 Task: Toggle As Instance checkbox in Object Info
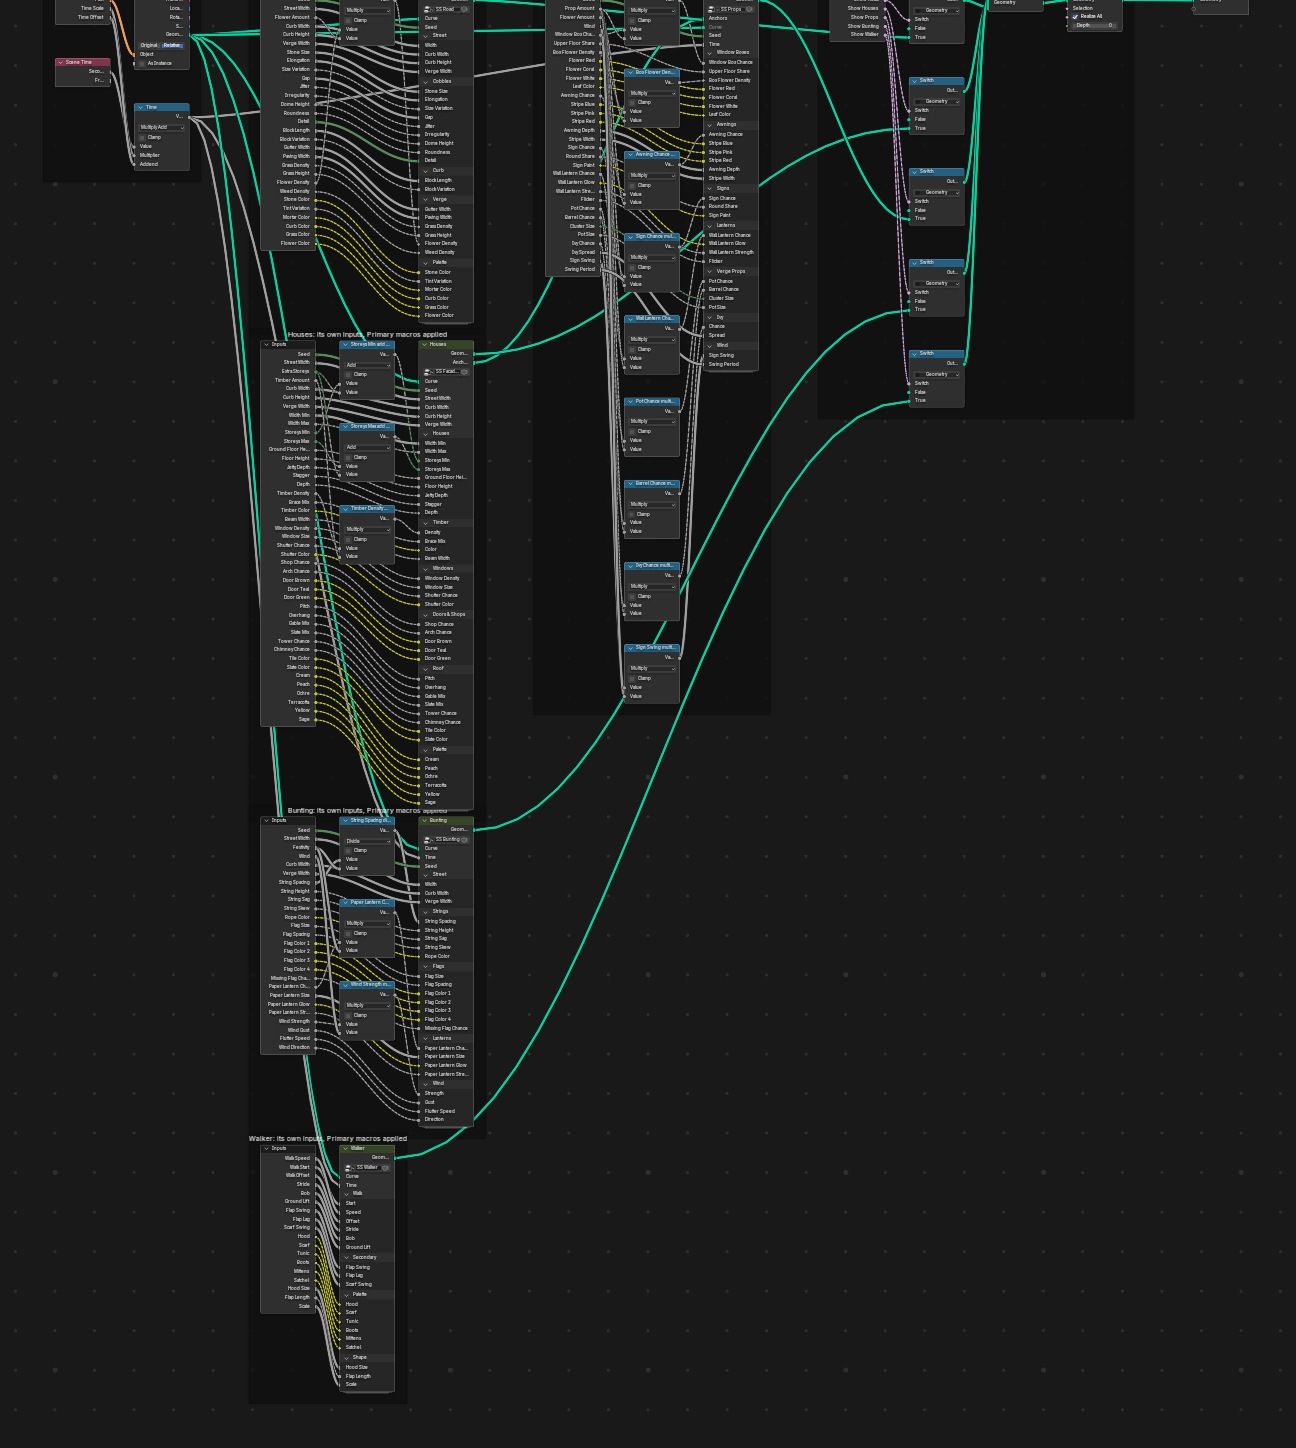[x=143, y=63]
